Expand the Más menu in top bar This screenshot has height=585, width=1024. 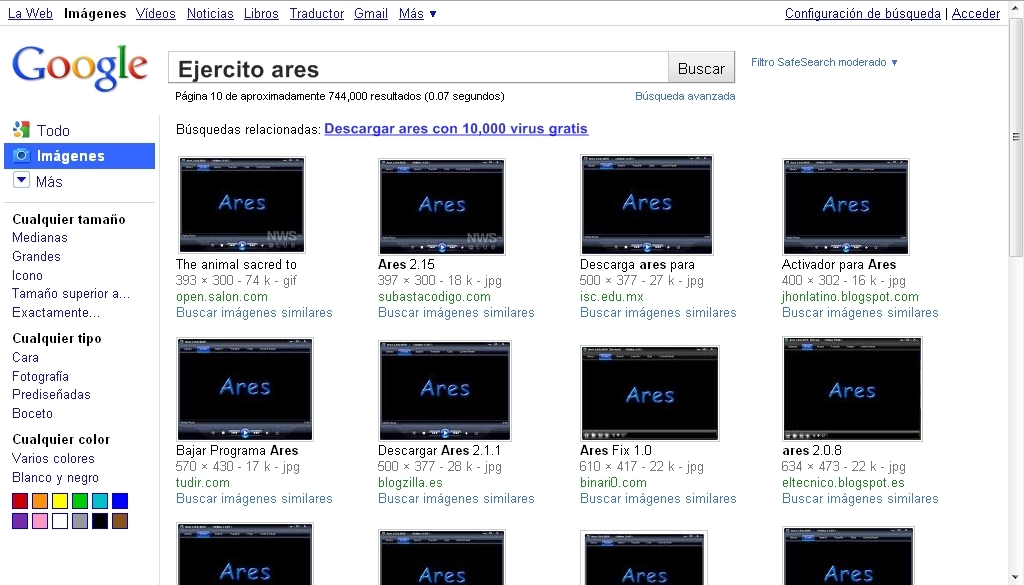pos(417,13)
